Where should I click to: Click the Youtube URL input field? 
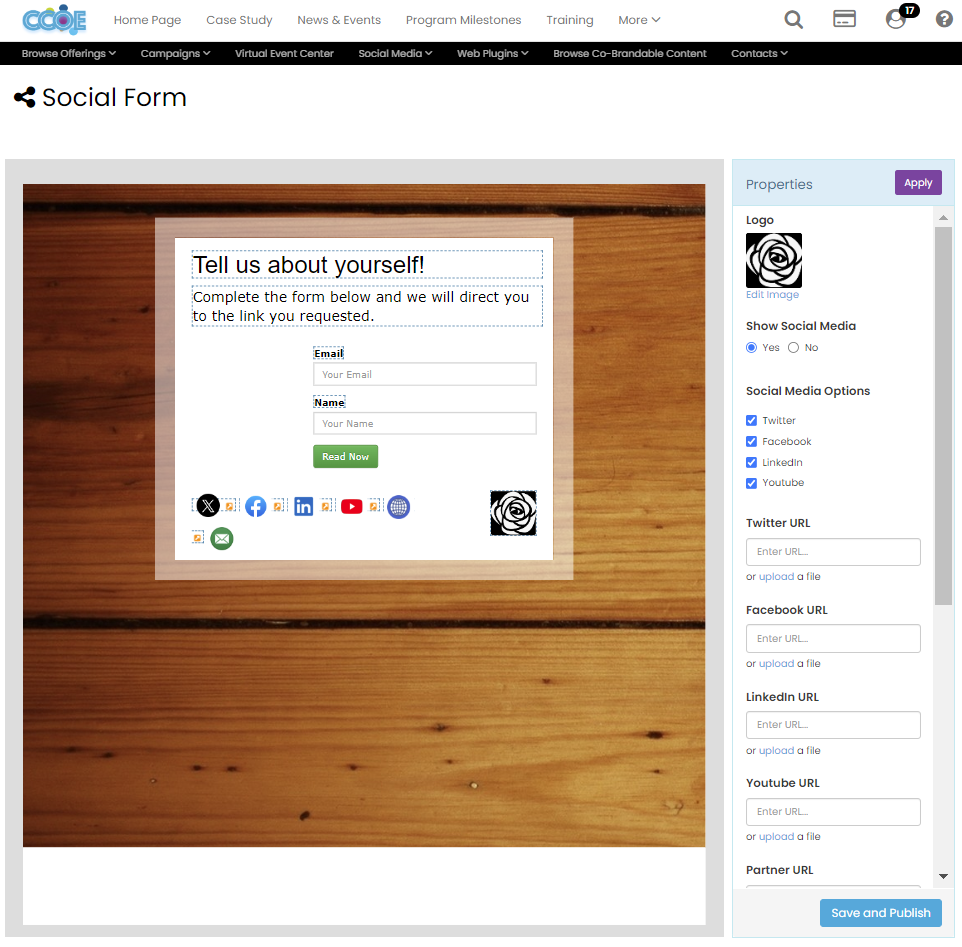click(x=833, y=812)
